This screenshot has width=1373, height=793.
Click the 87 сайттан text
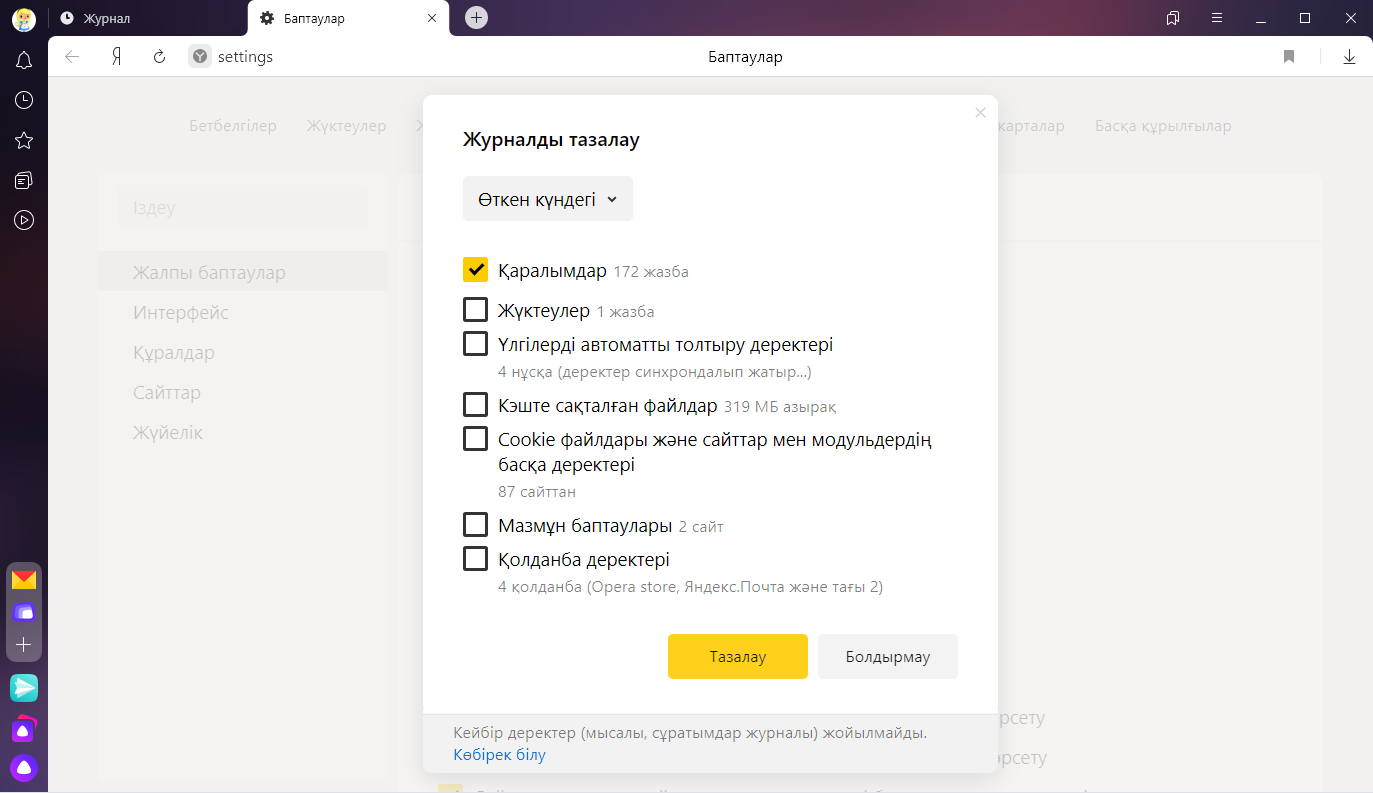tap(537, 492)
